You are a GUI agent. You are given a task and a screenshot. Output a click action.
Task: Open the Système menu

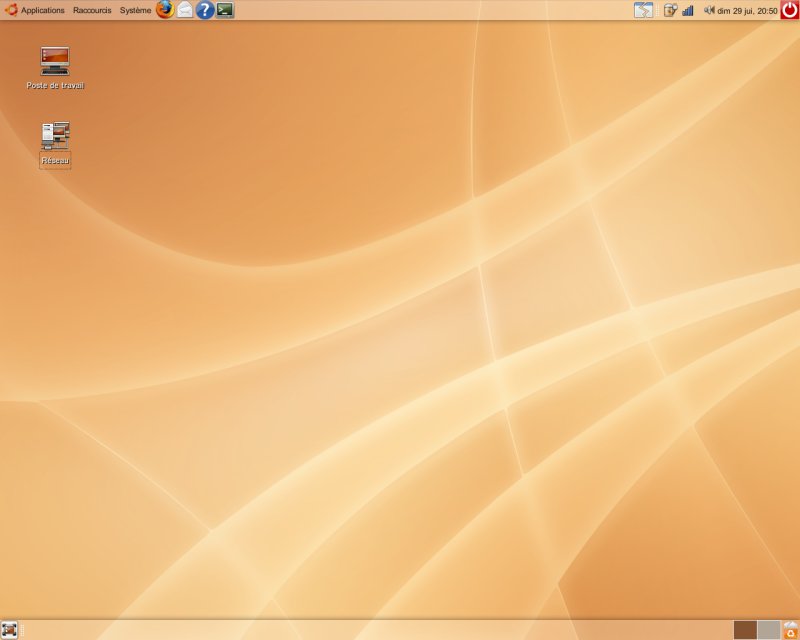pos(135,10)
